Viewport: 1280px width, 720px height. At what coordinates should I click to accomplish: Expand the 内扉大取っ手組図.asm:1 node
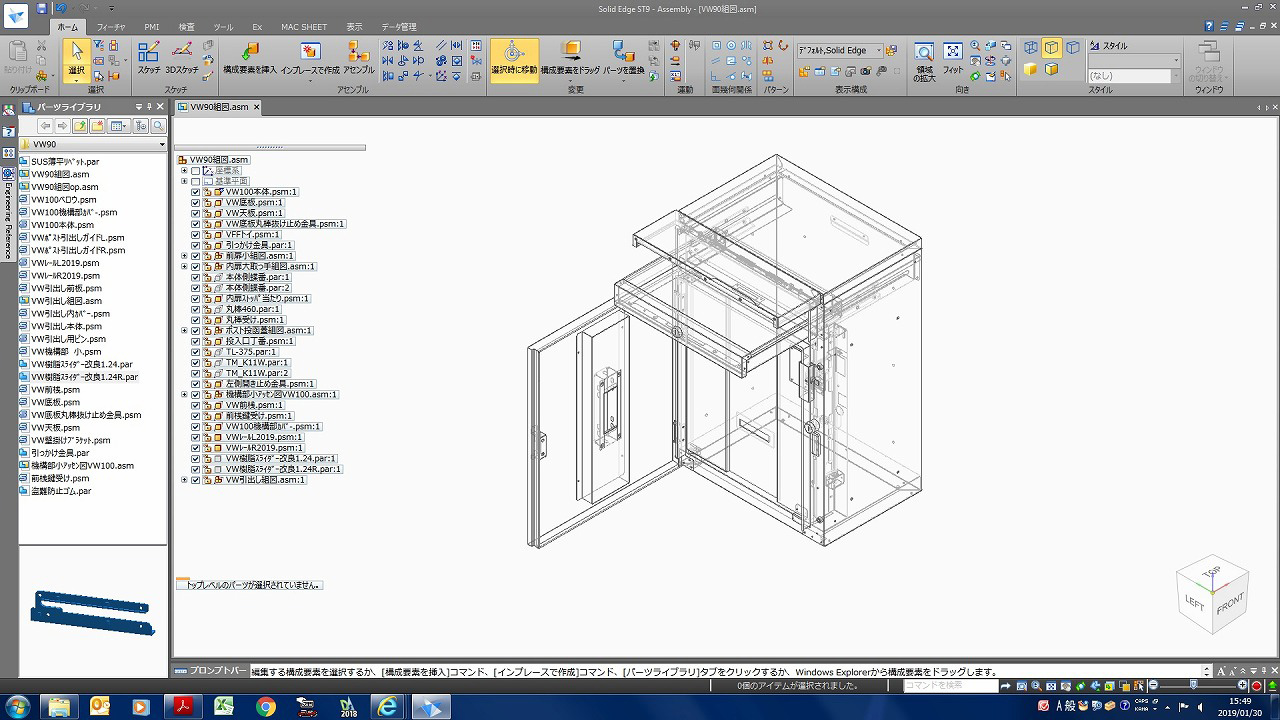pos(184,267)
